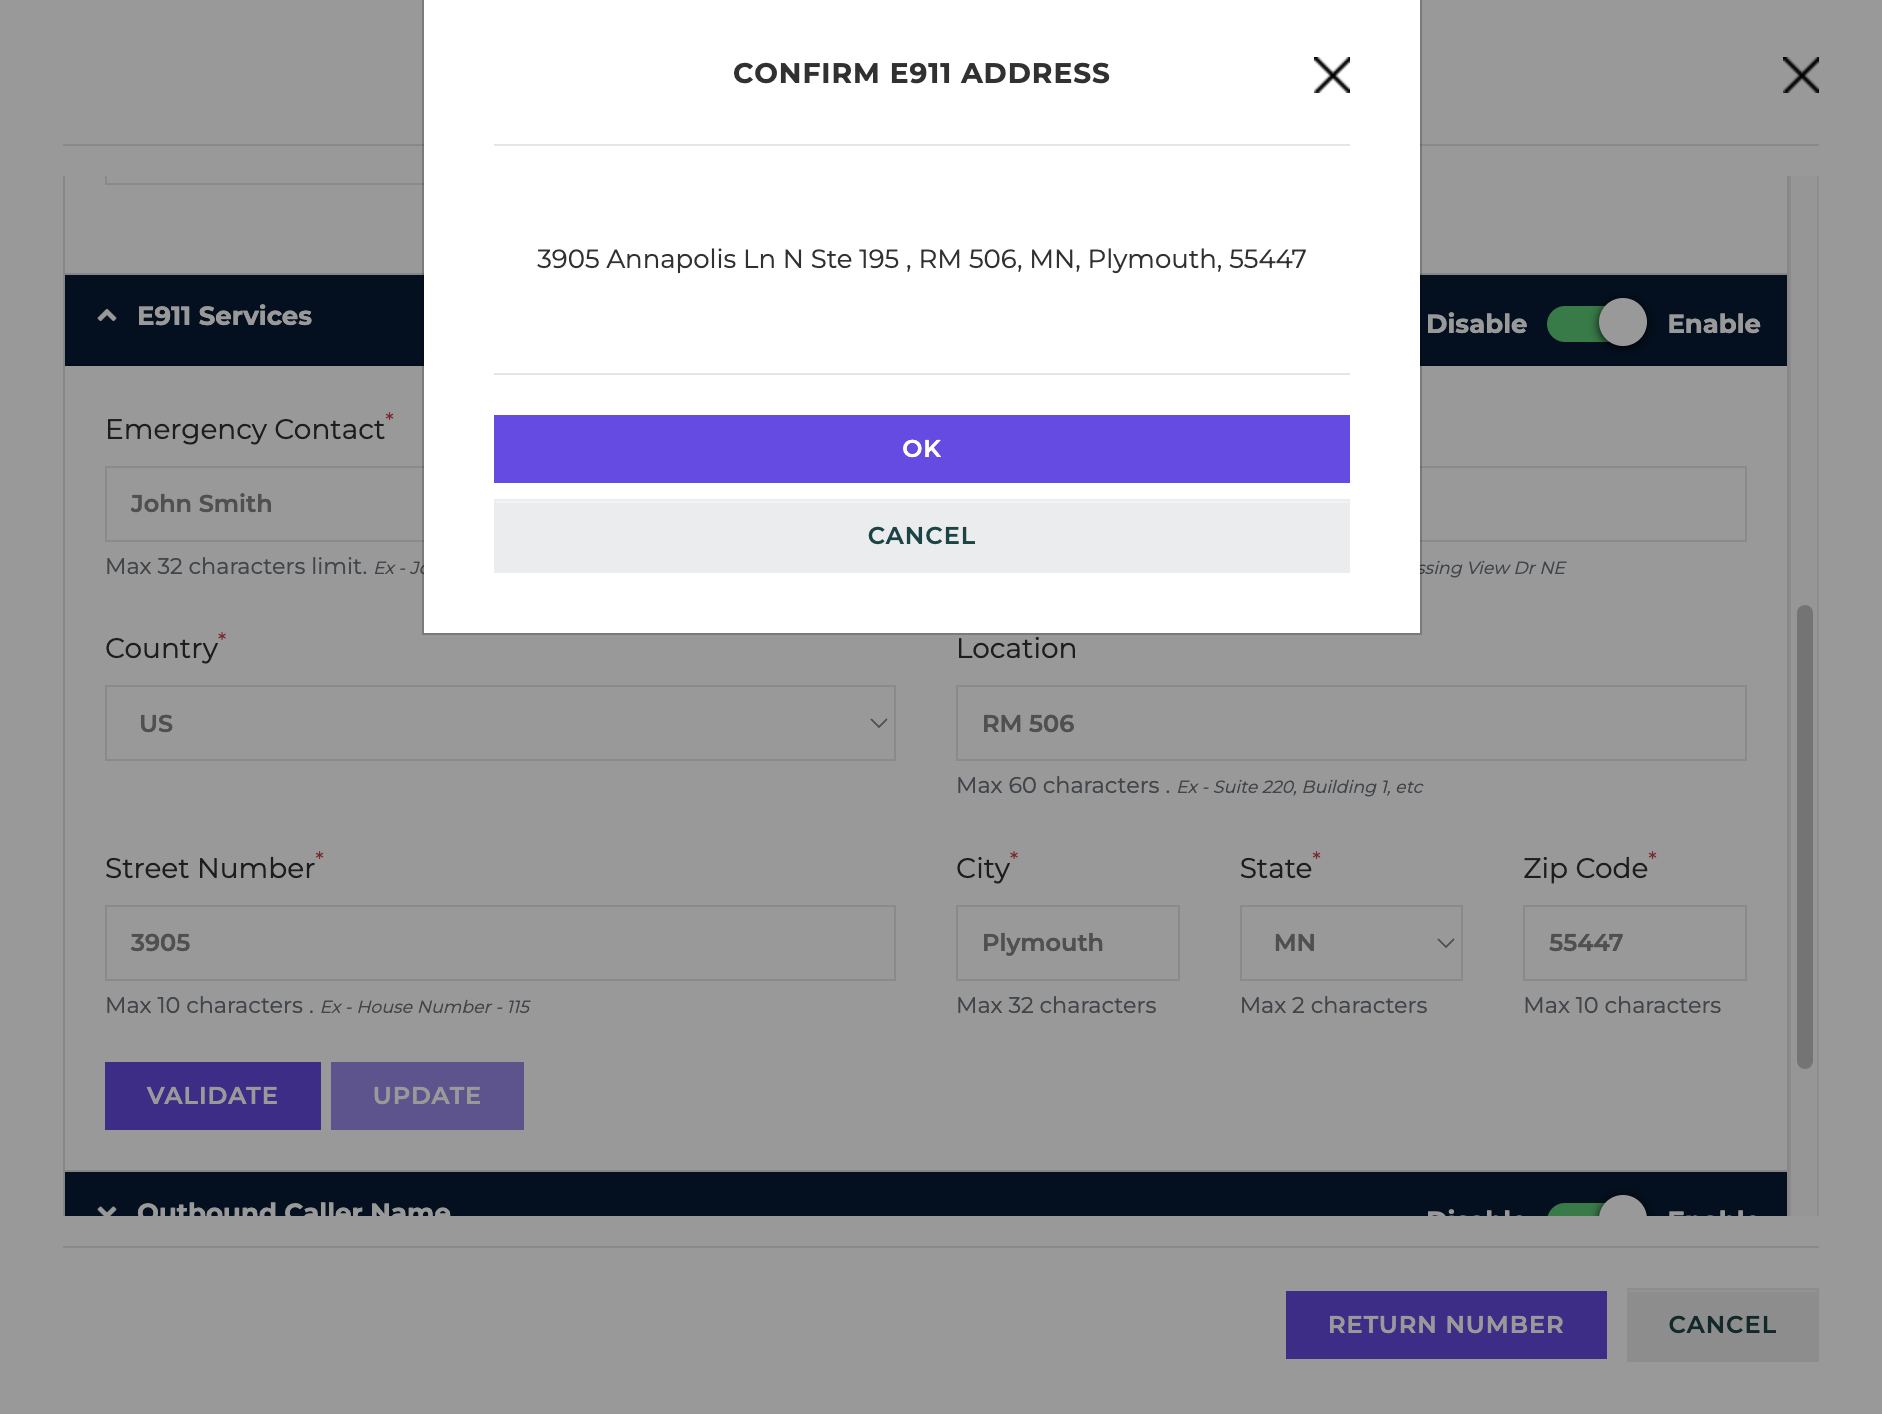The width and height of the screenshot is (1882, 1414).
Task: Click the Return Number button
Action: (x=1446, y=1325)
